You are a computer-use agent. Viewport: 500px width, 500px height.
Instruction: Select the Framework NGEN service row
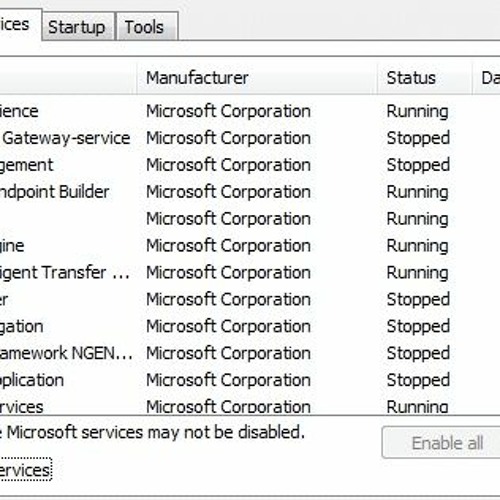click(x=250, y=353)
